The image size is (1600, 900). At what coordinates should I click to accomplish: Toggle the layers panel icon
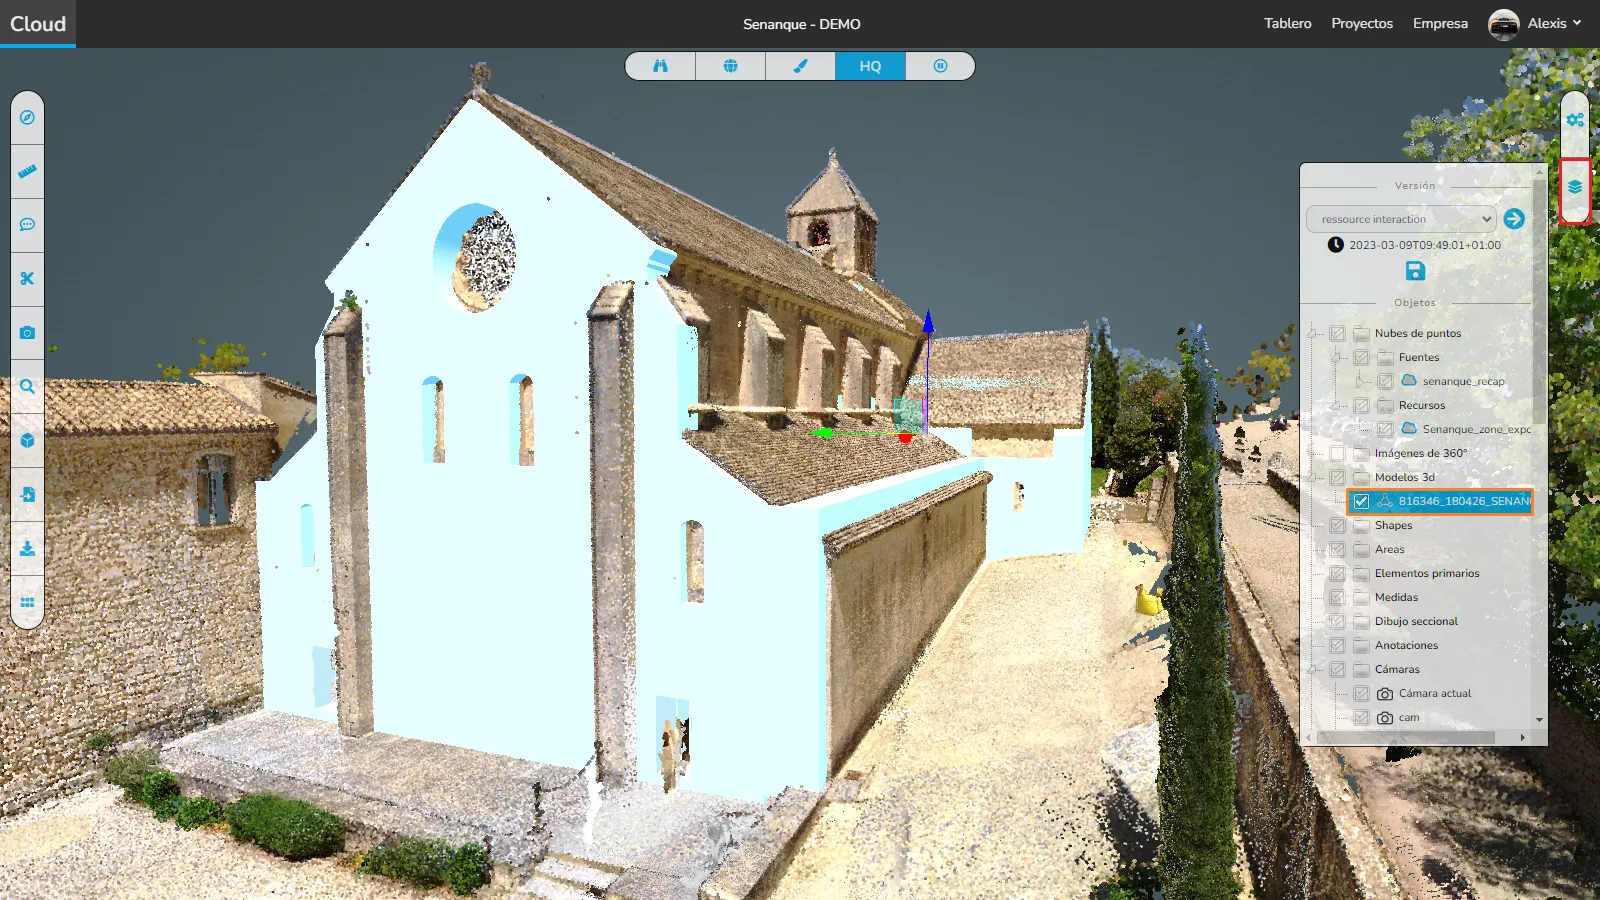[x=1575, y=187]
